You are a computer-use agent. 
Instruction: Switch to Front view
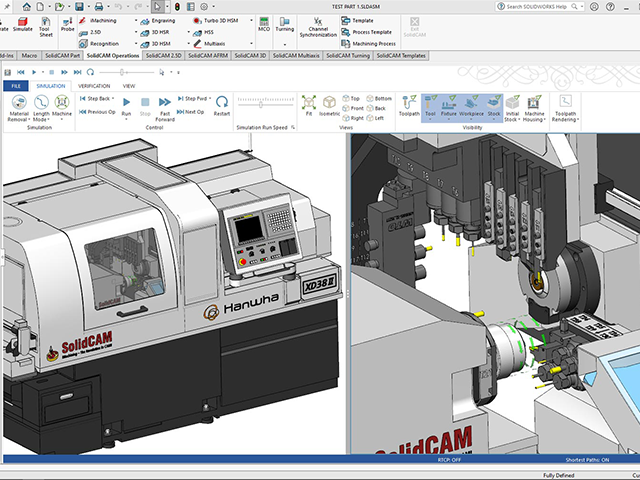353,108
